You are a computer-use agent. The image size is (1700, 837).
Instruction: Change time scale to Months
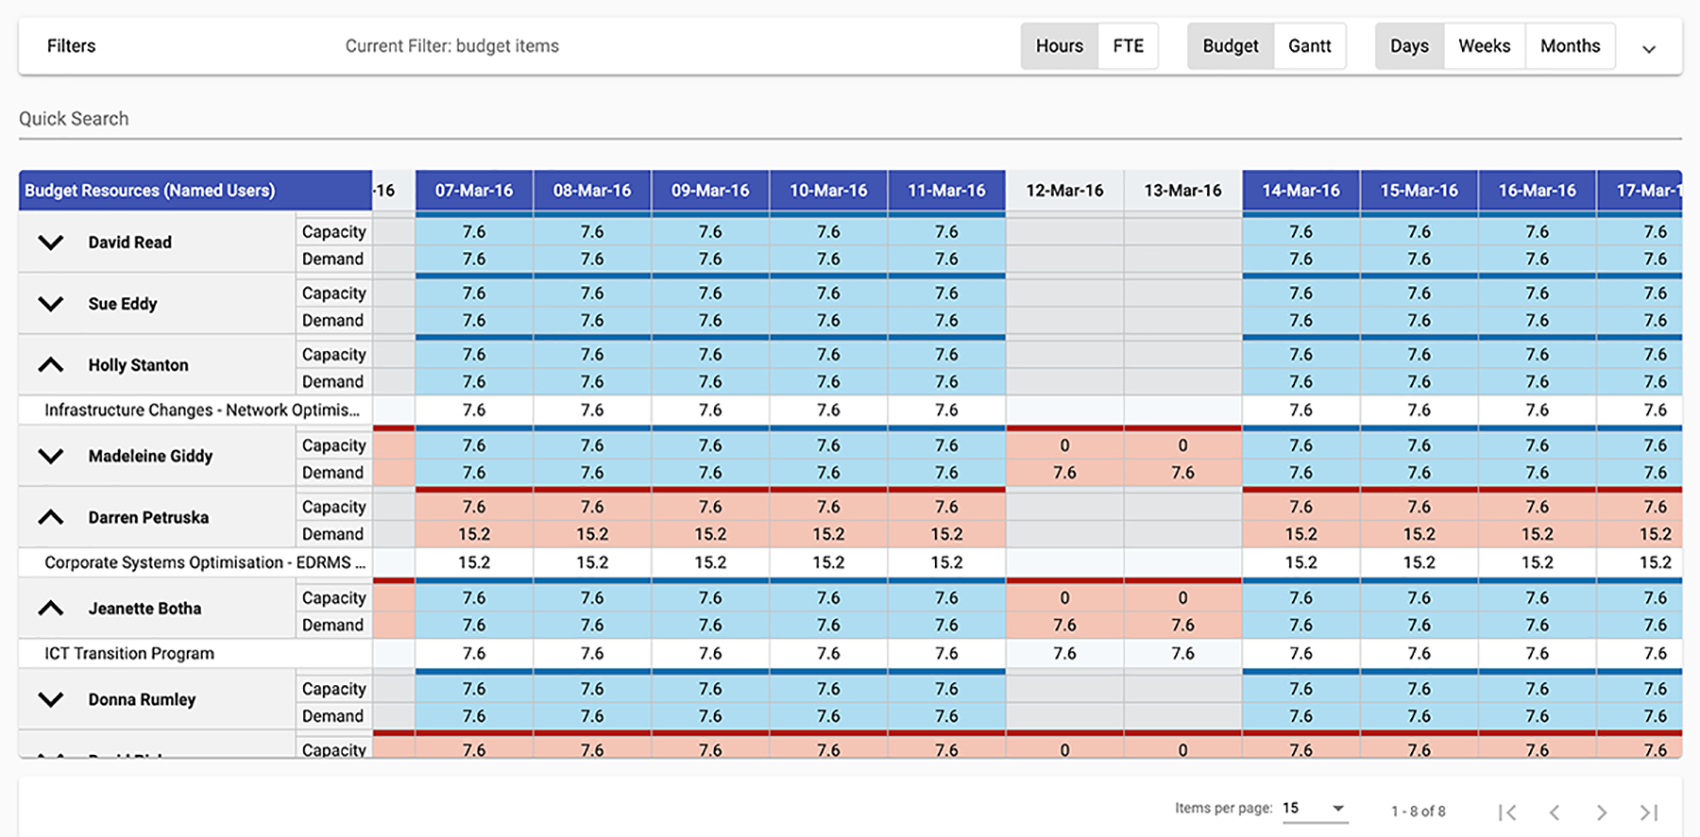1570,46
